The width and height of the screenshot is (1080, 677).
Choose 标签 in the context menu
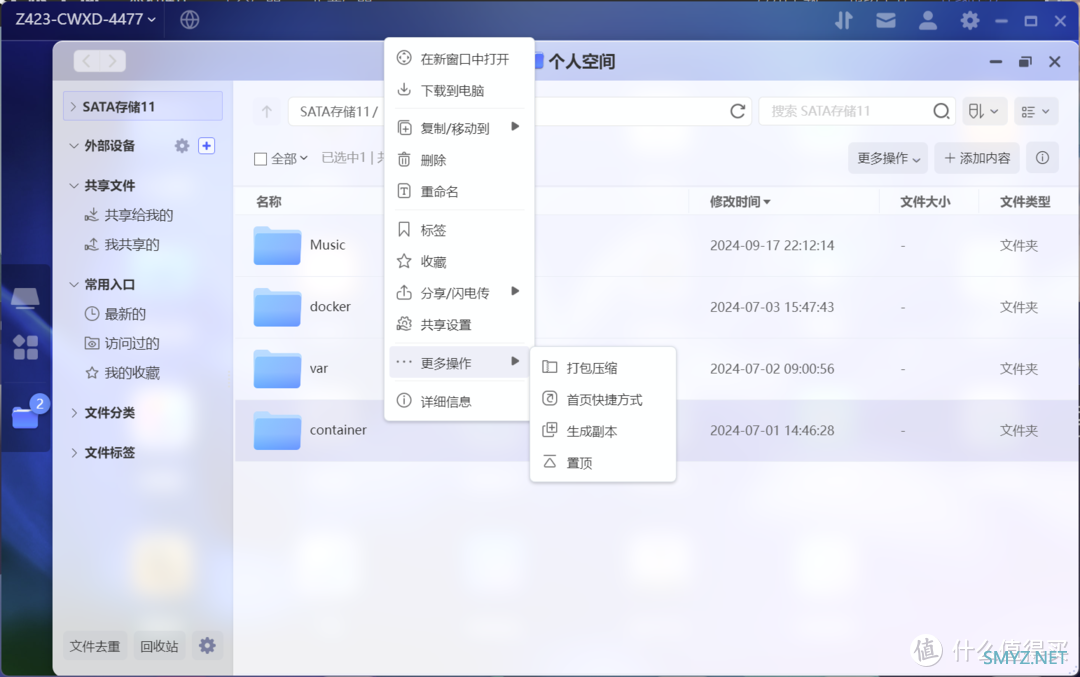click(459, 230)
